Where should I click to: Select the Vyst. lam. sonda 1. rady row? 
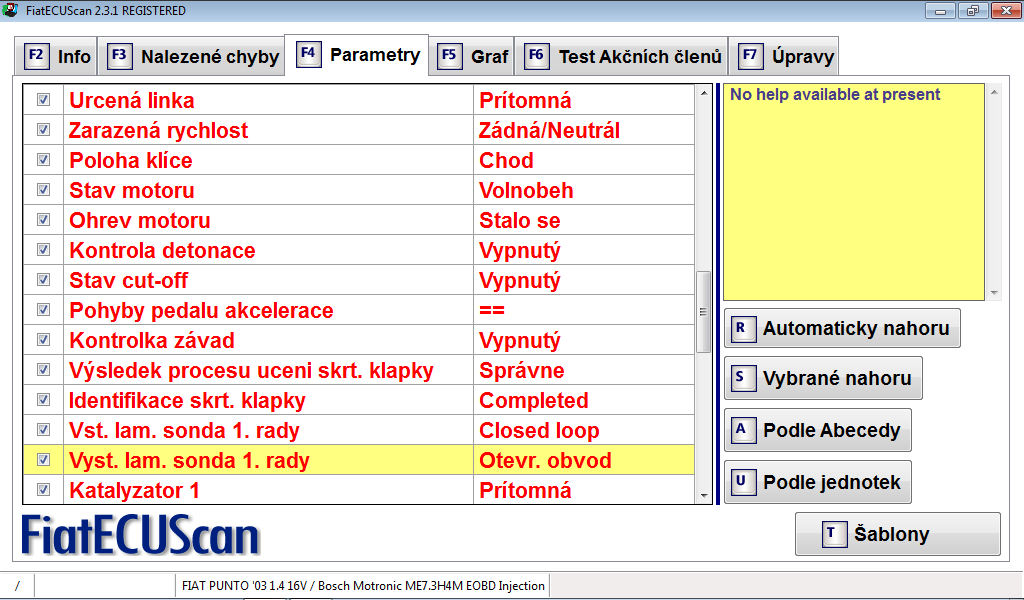pyautogui.click(x=189, y=461)
